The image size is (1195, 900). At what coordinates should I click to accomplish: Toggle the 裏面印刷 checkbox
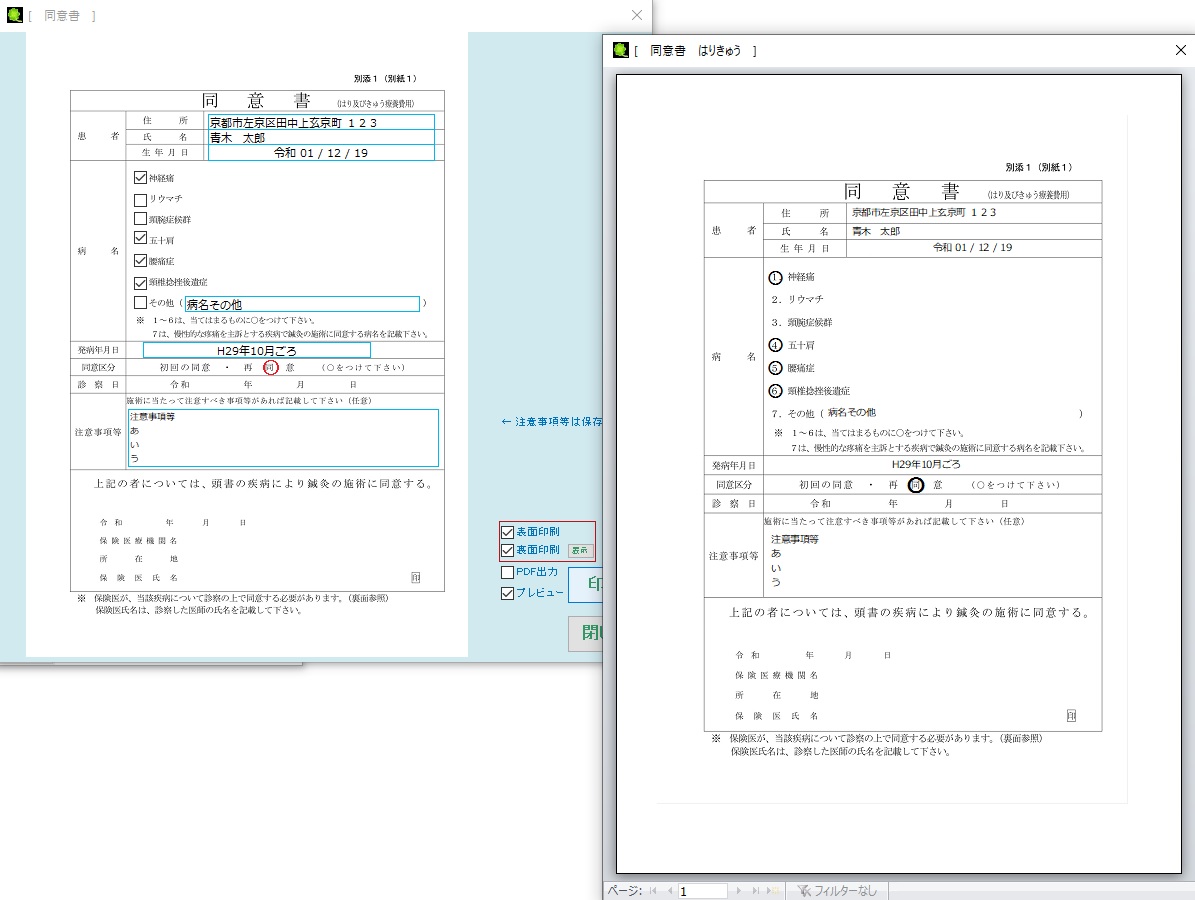508,550
